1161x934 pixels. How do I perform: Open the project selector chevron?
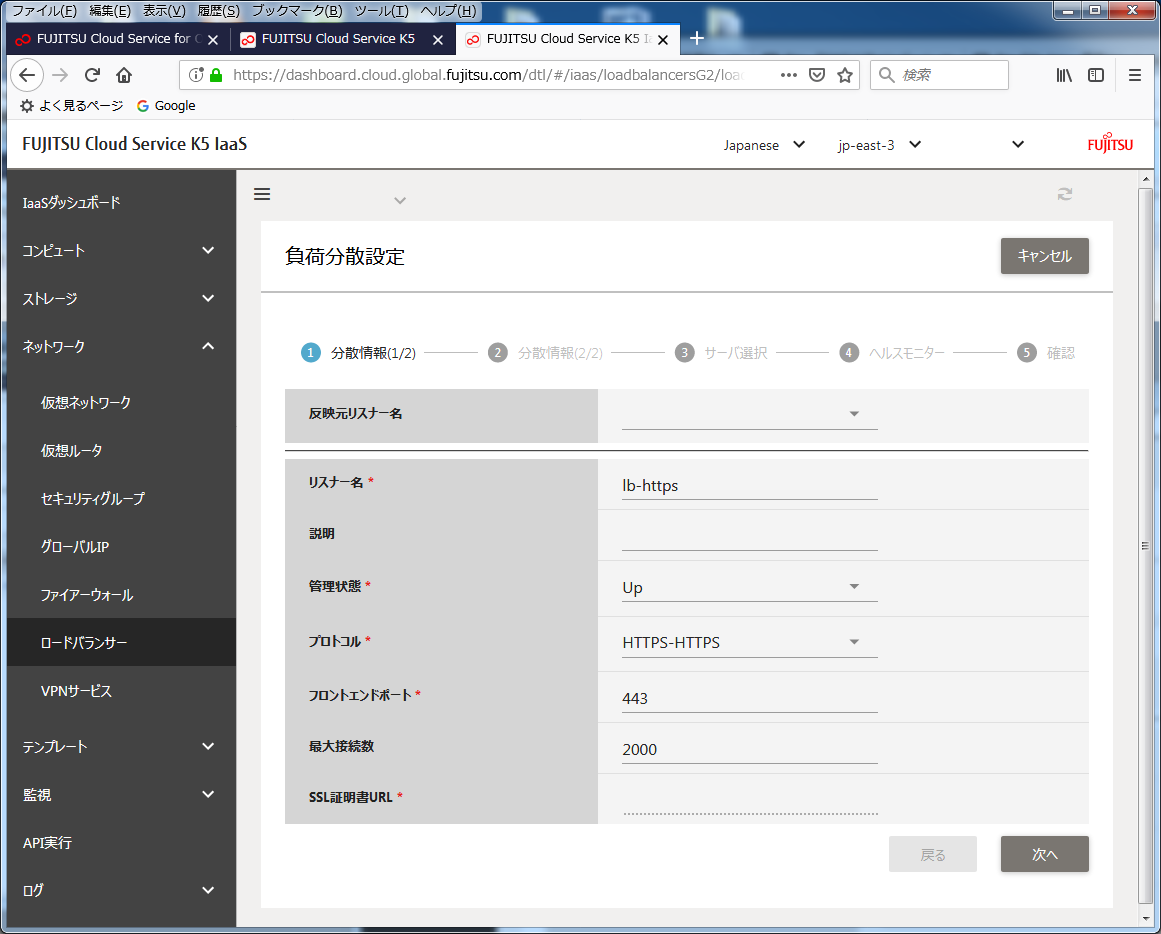tap(400, 201)
